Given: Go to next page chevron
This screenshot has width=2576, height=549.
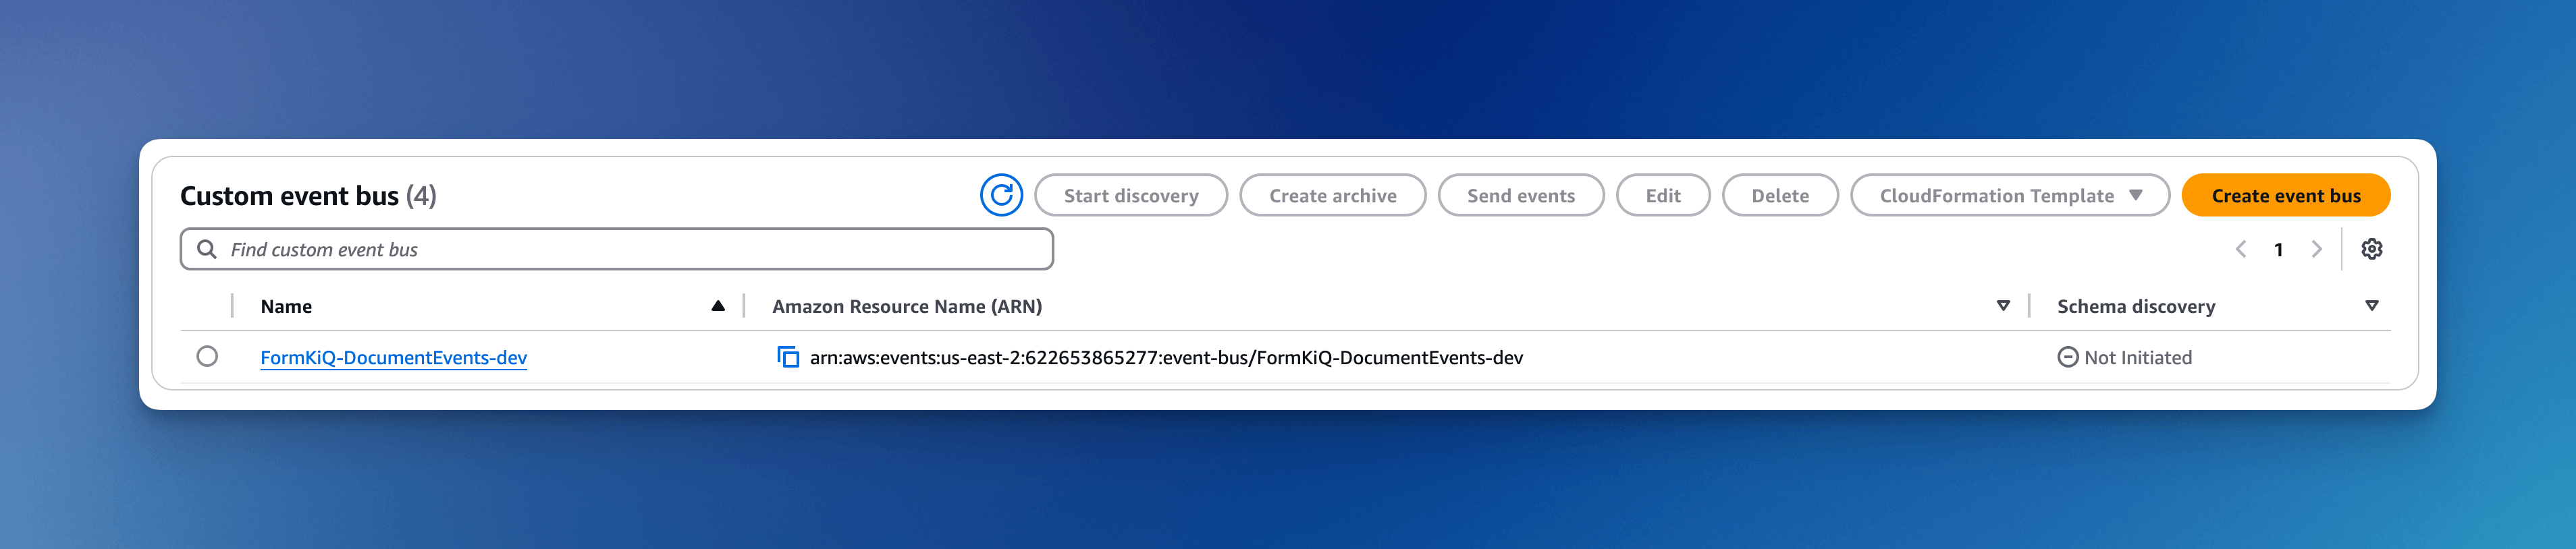Looking at the screenshot, I should [2316, 249].
